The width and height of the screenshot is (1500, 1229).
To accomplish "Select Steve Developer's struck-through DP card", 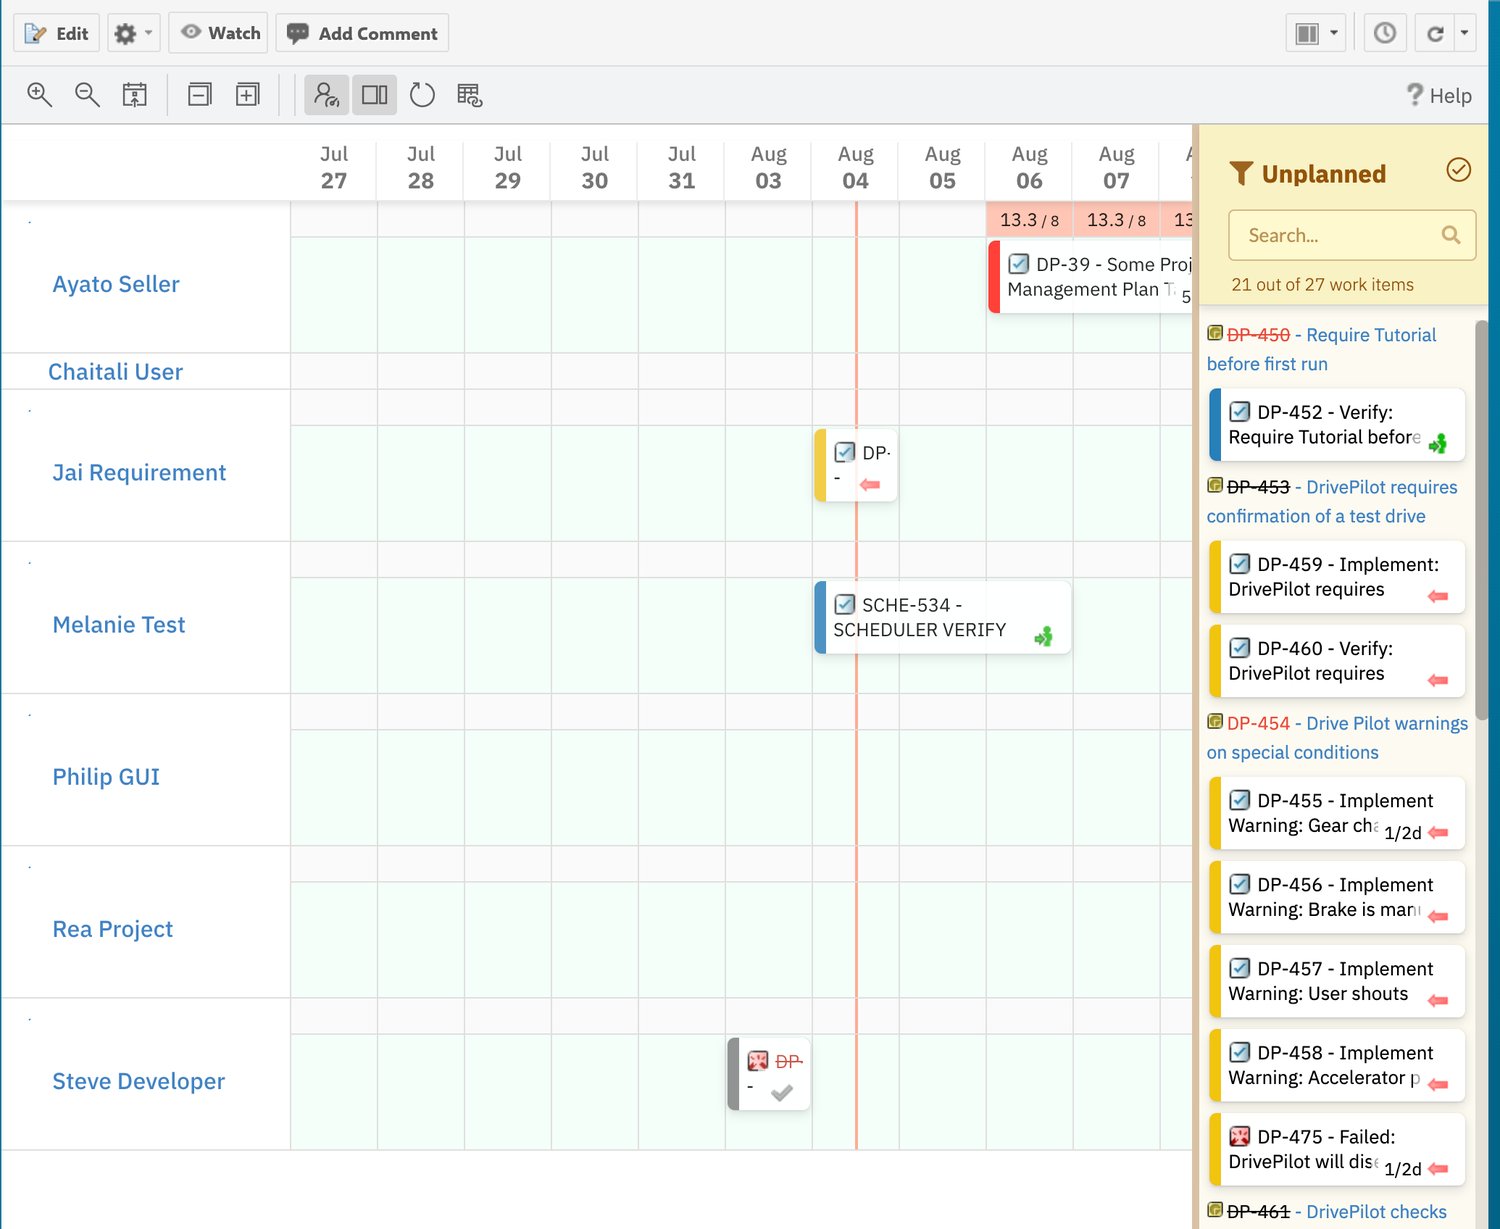I will pos(769,1074).
